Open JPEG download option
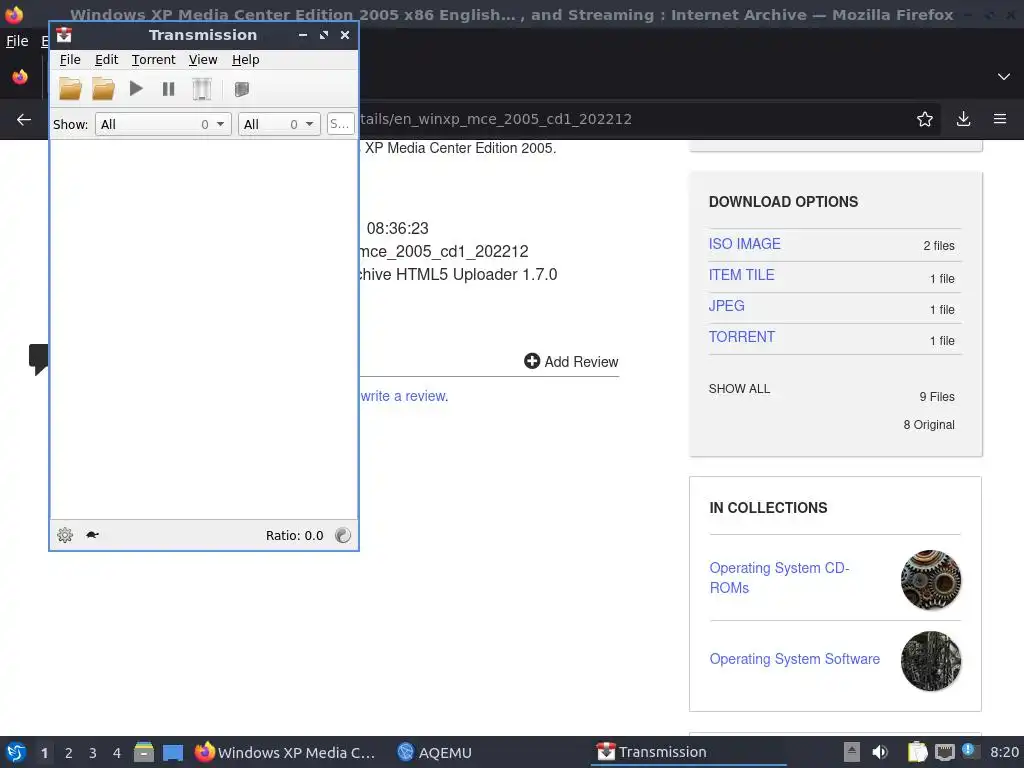Image resolution: width=1024 pixels, height=768 pixels. [x=726, y=306]
